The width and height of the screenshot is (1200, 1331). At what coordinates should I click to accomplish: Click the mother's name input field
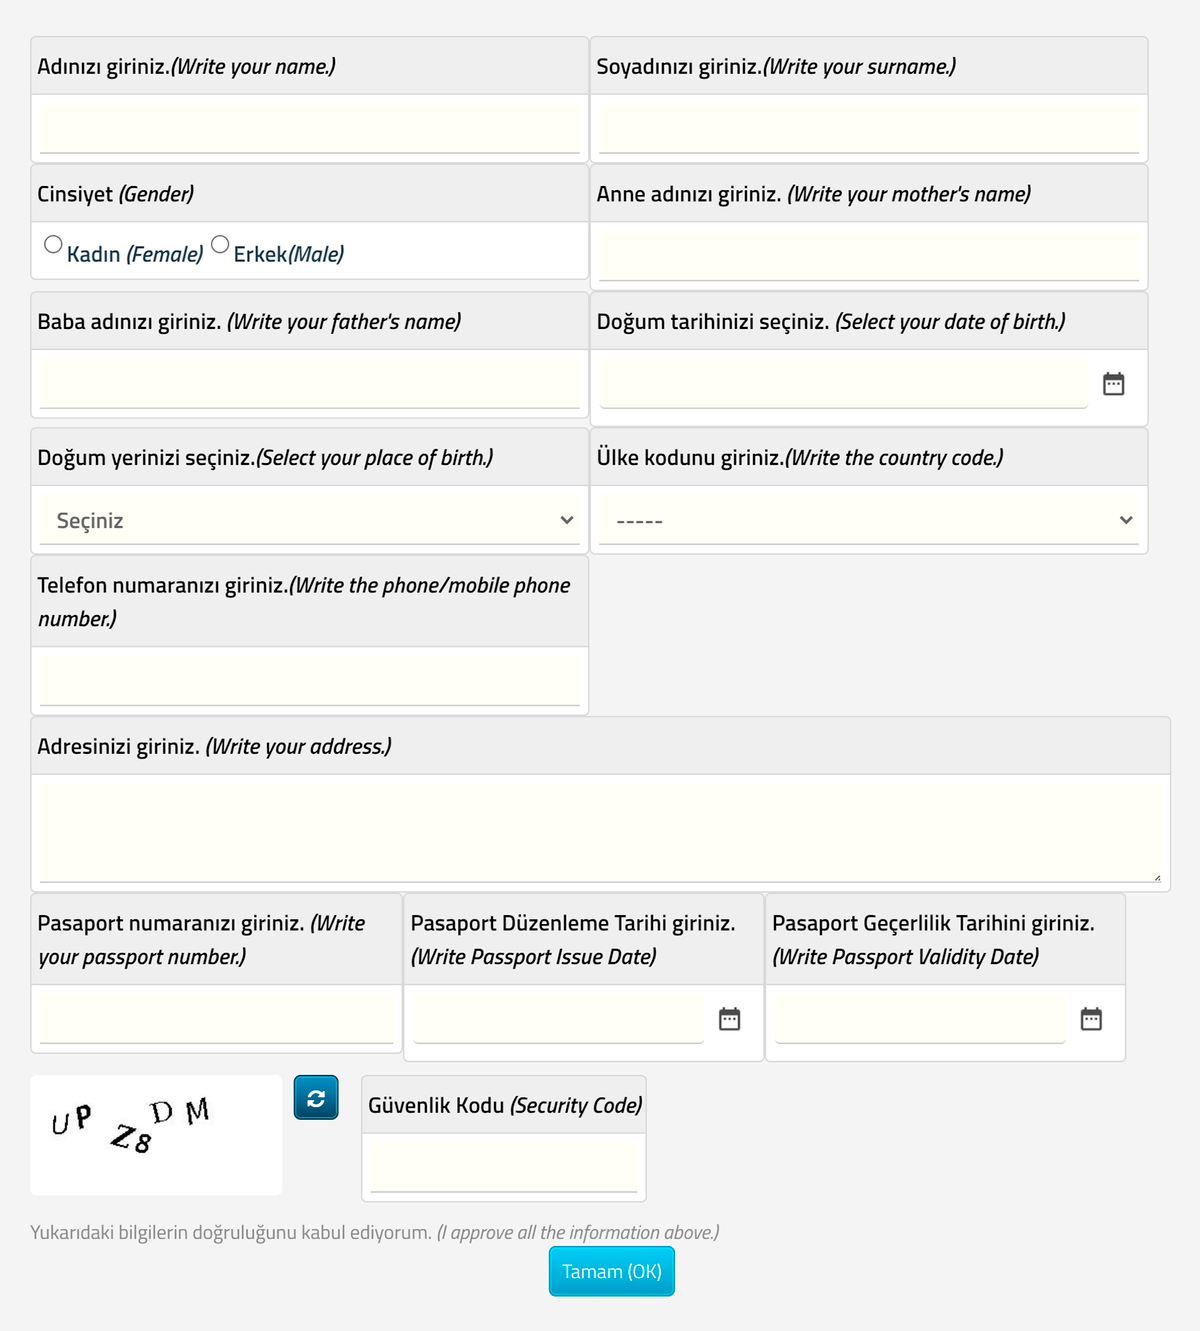coord(869,255)
